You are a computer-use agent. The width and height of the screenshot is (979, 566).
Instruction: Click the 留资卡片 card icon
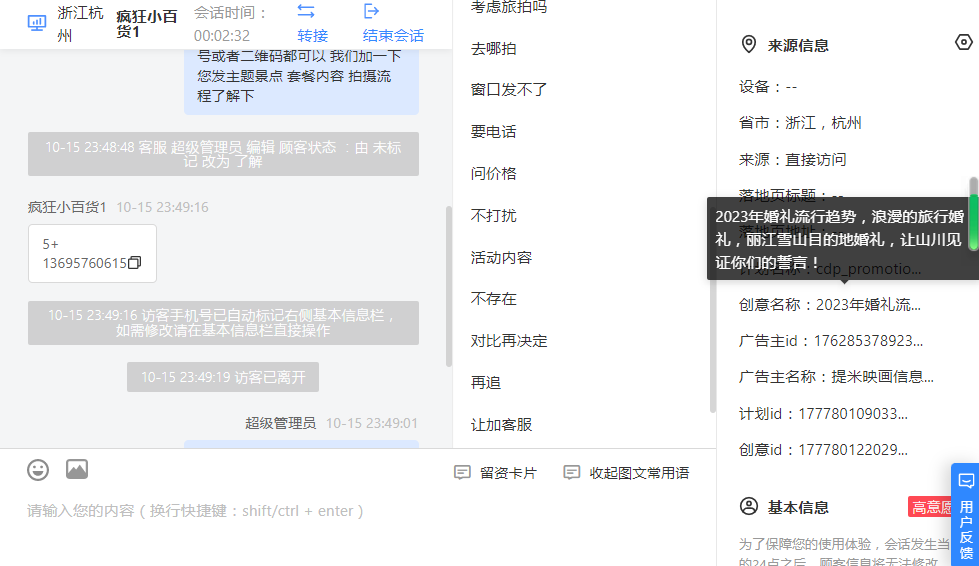[x=462, y=472]
